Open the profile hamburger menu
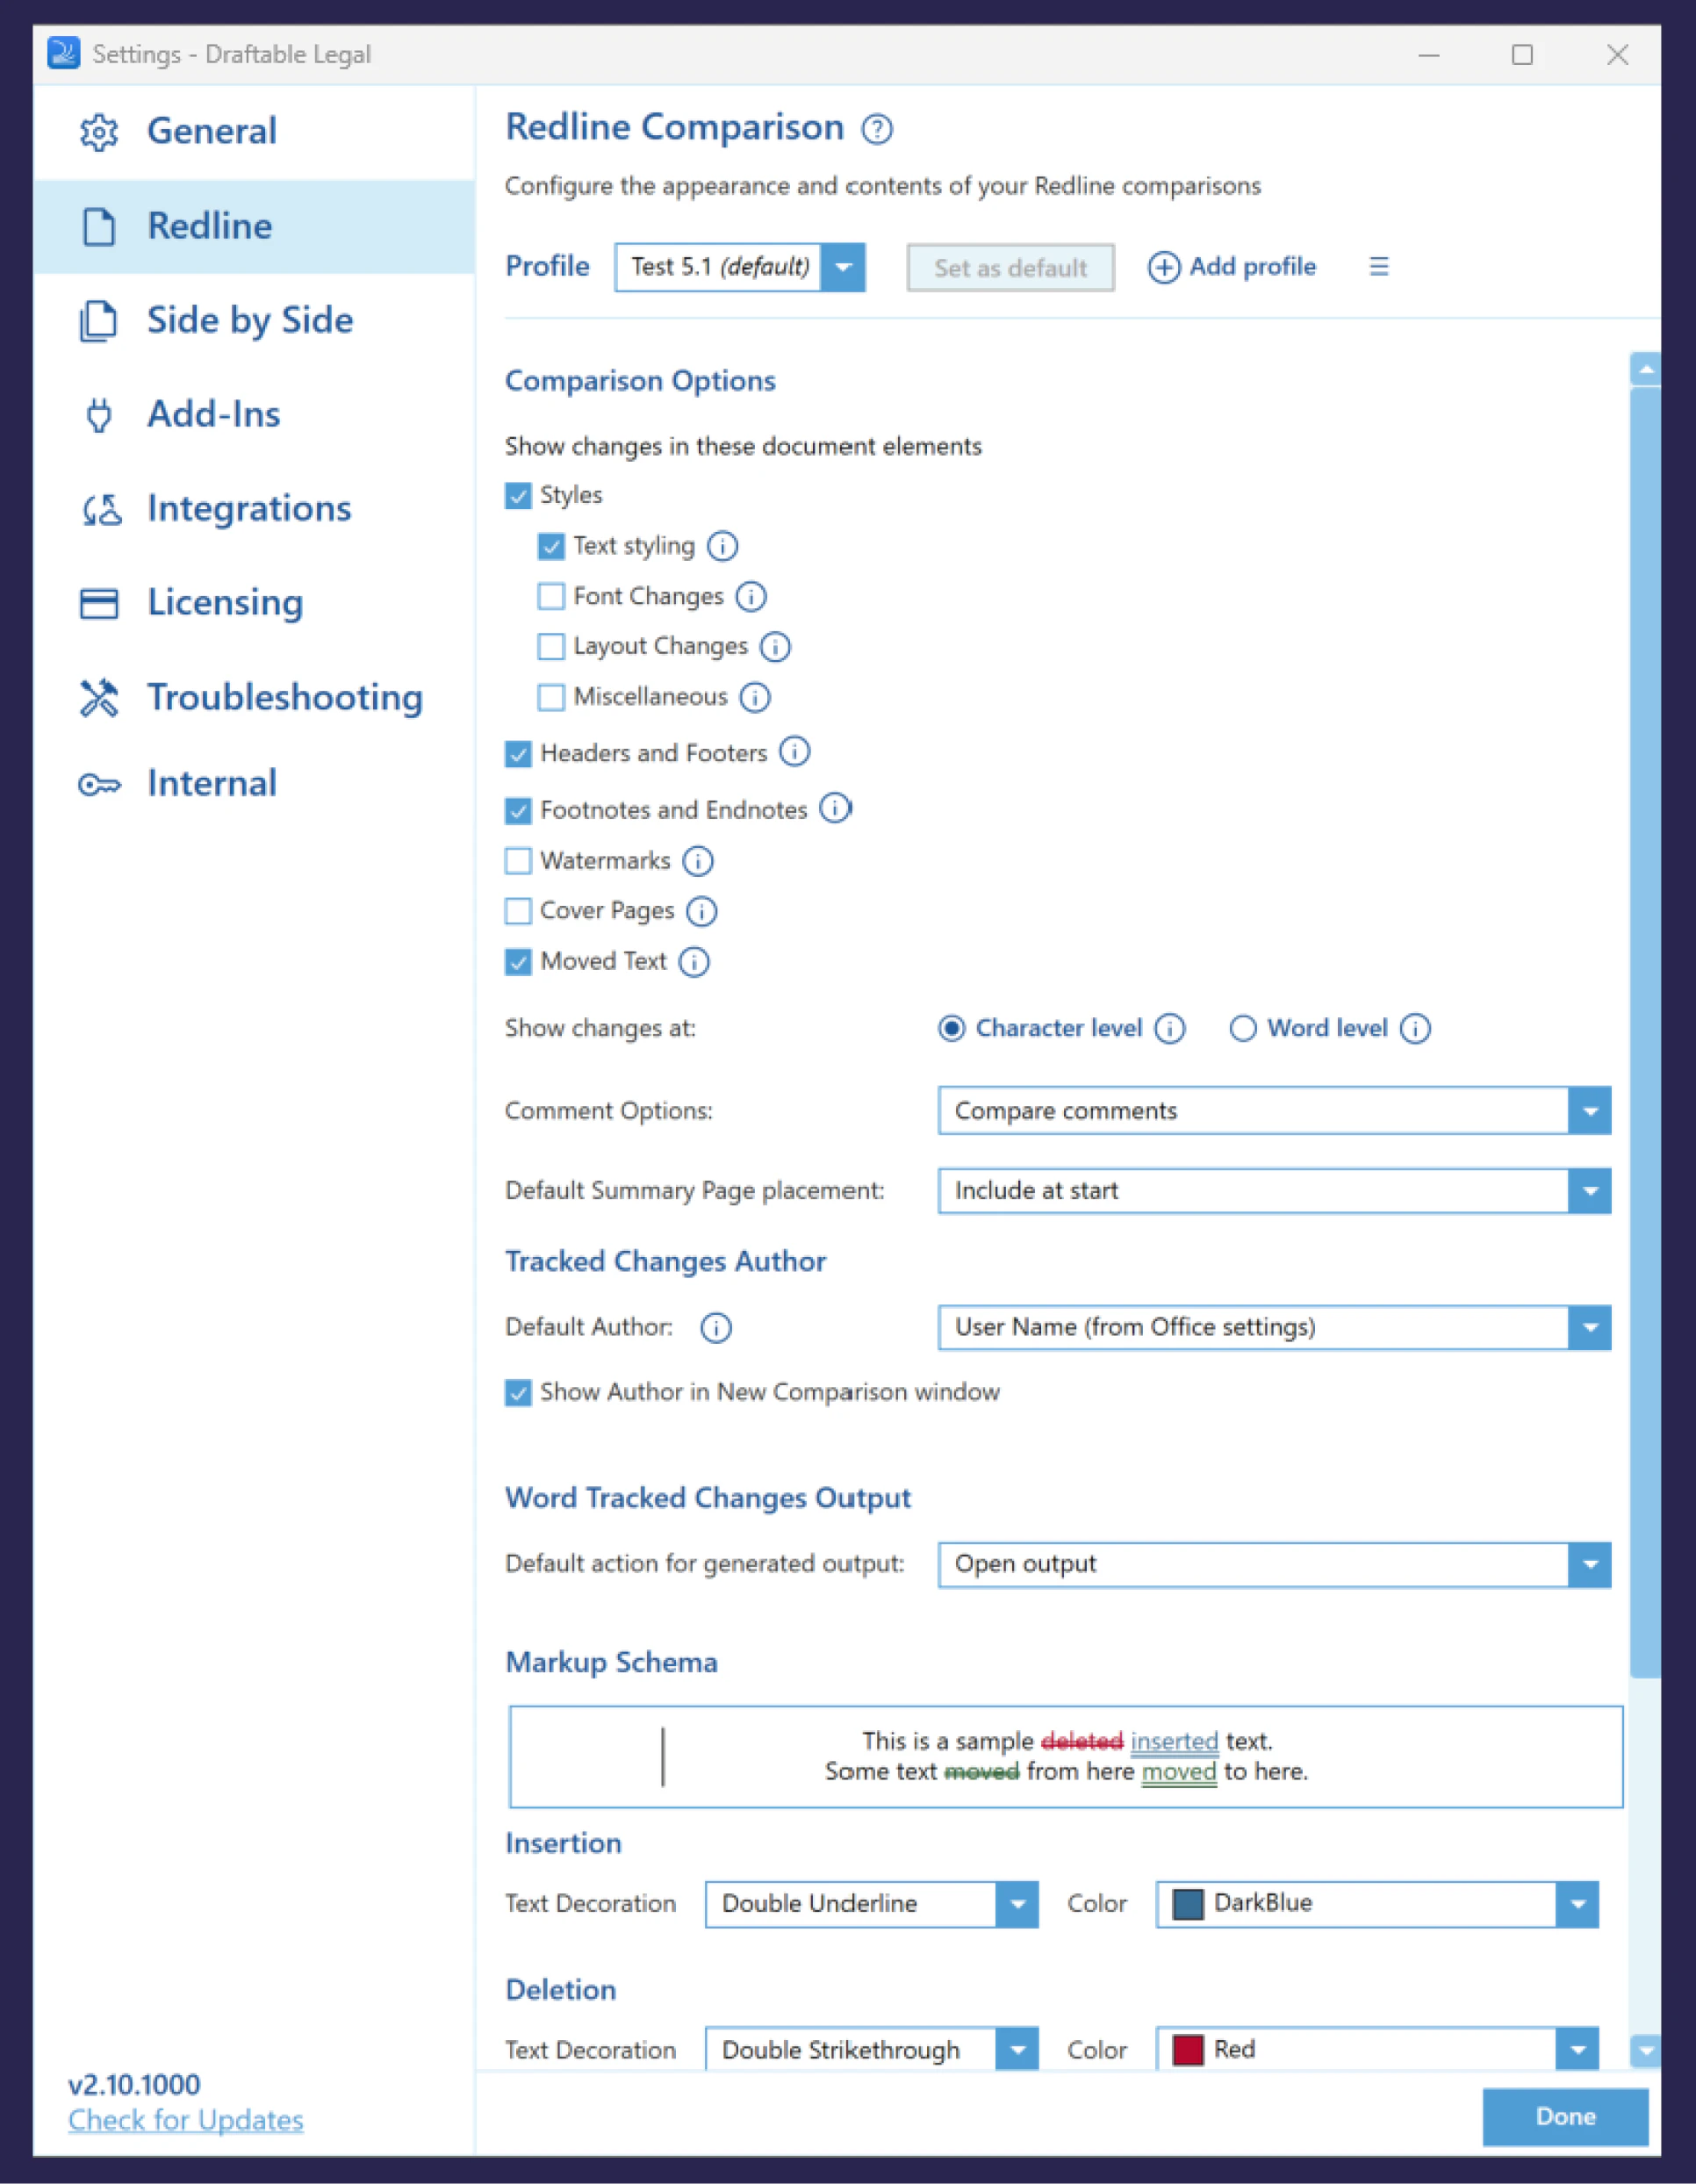Image resolution: width=1696 pixels, height=2184 pixels. pos(1379,266)
